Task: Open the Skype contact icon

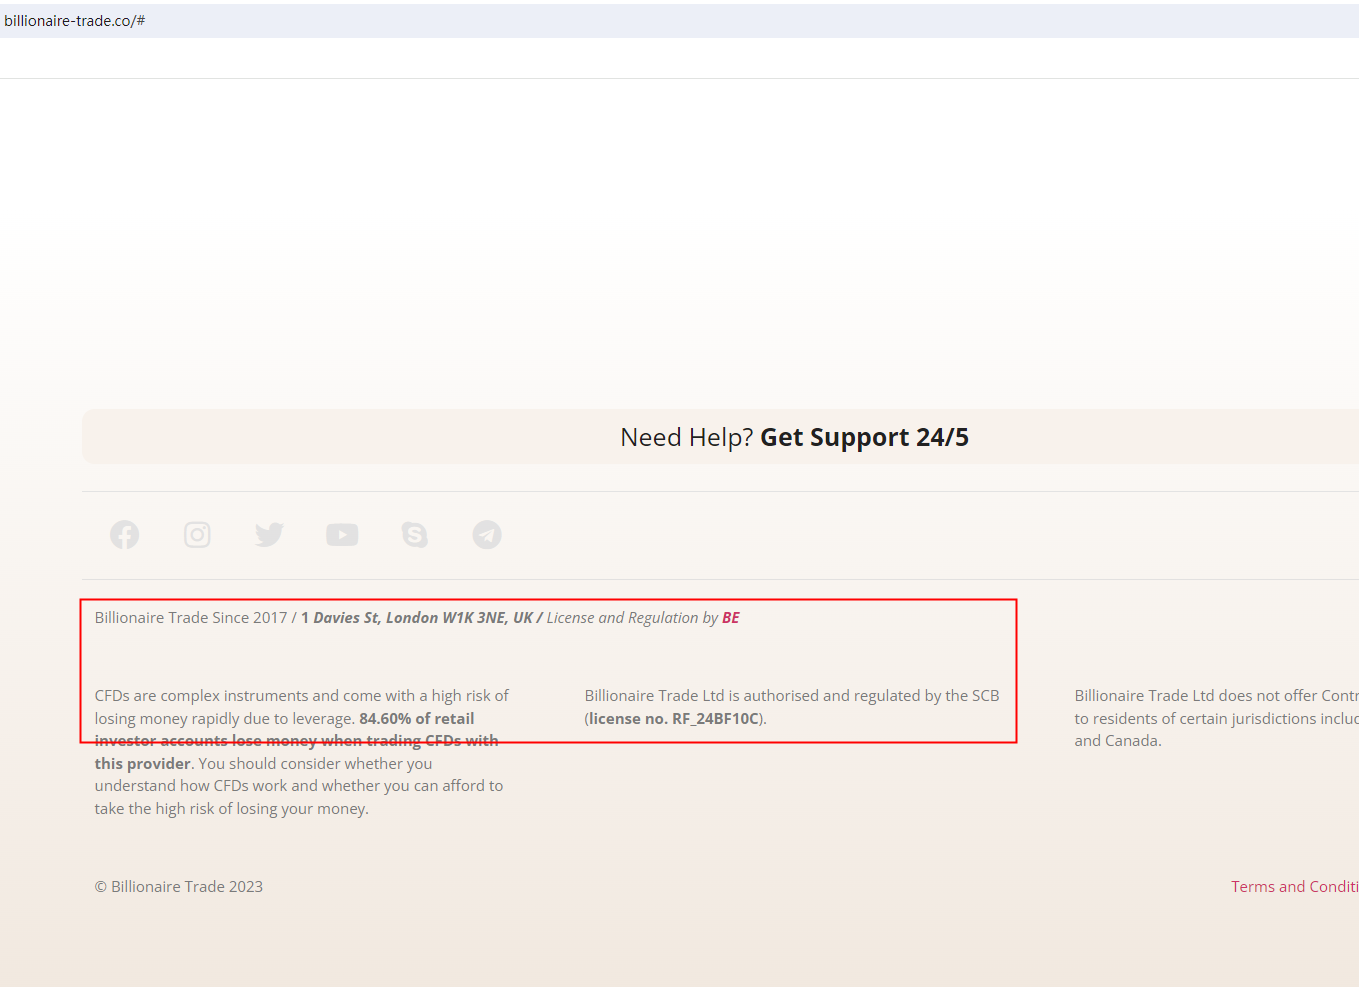Action: pos(414,535)
